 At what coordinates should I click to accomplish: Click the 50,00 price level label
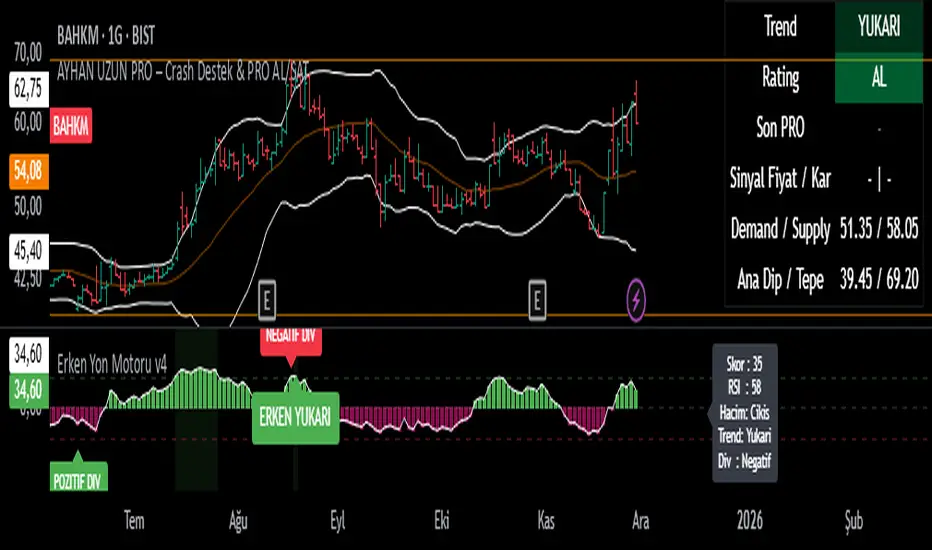[28, 207]
